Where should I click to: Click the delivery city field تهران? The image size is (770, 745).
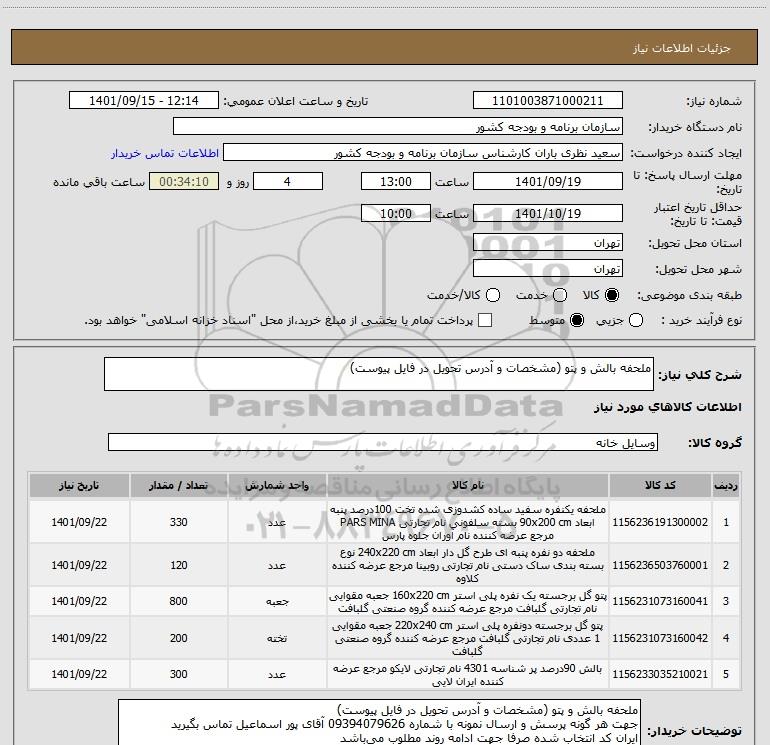[x=548, y=268]
